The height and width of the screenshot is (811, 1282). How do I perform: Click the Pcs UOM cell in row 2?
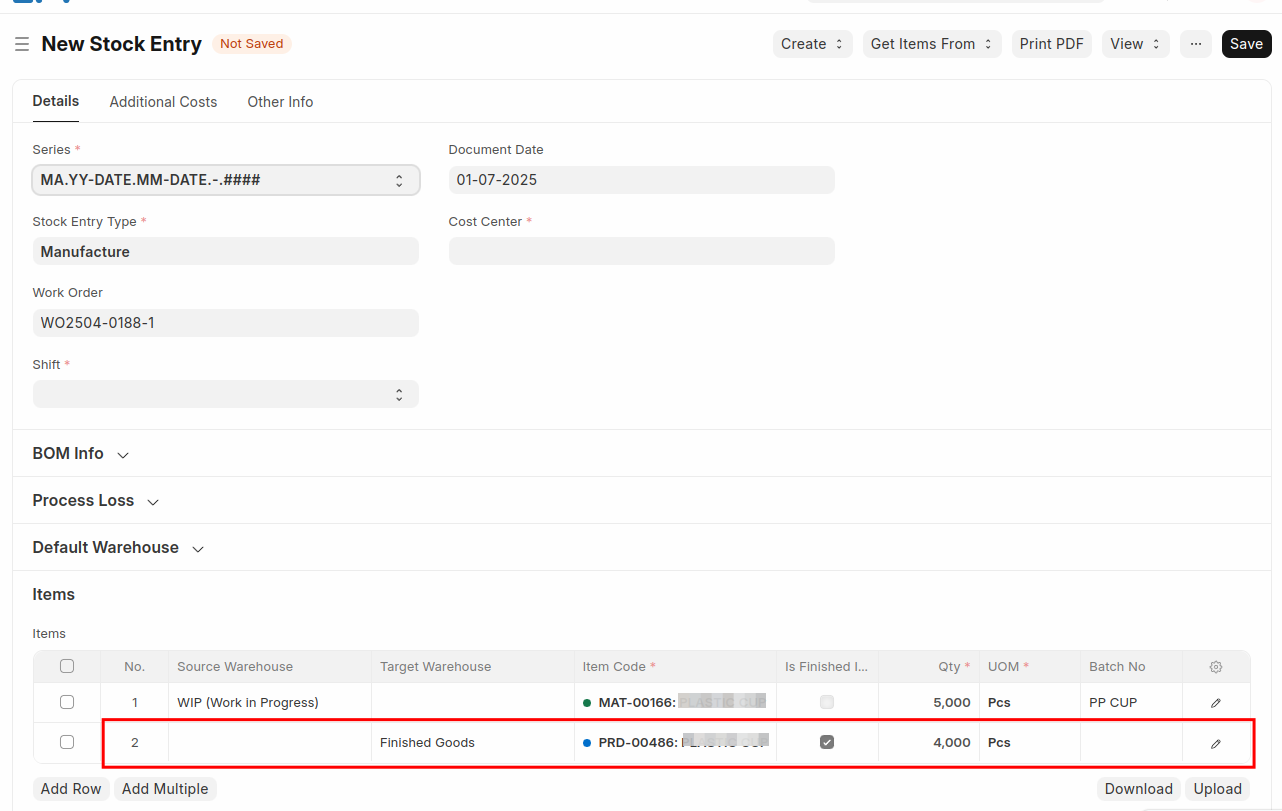tap(1030, 743)
